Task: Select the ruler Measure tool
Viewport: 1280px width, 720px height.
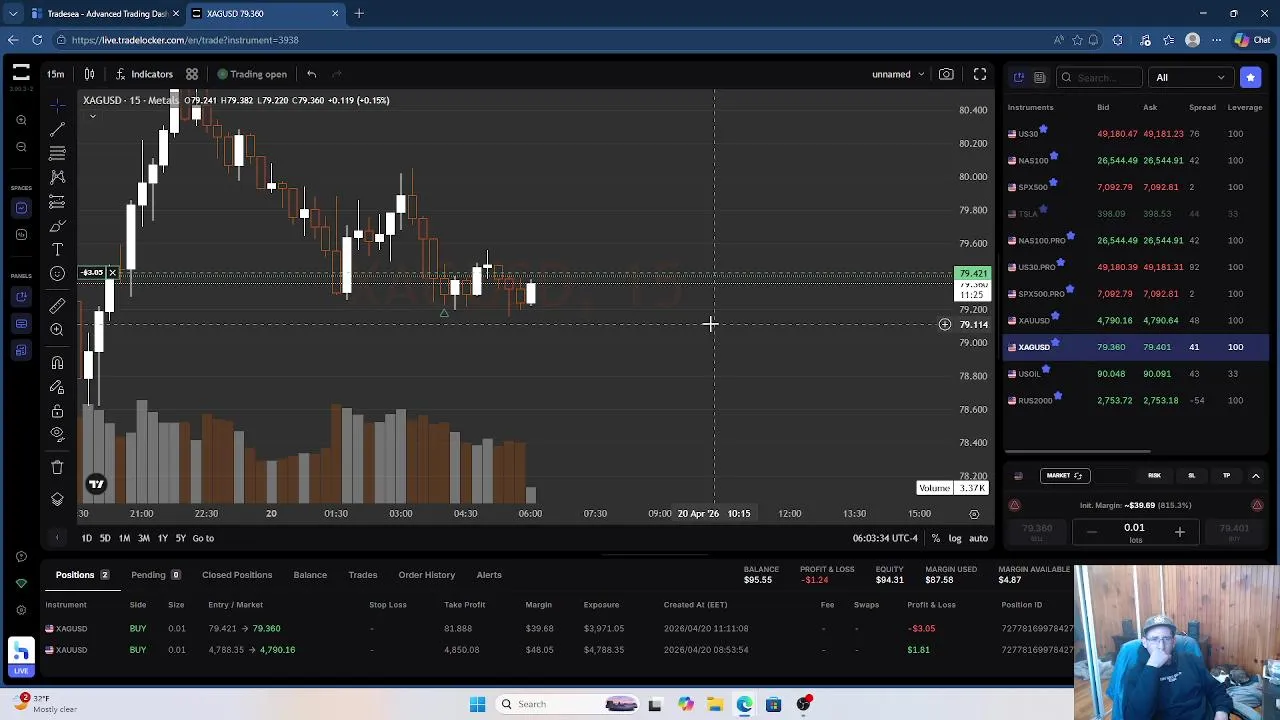Action: [x=57, y=305]
